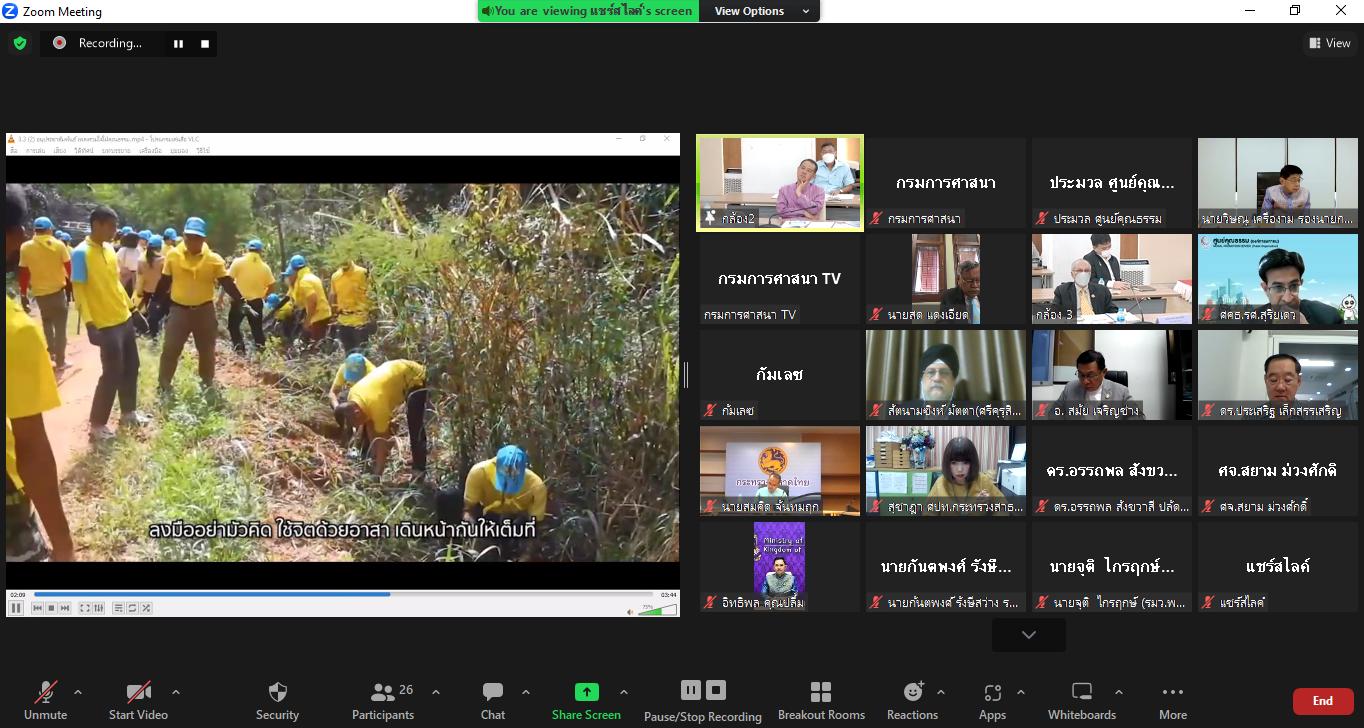This screenshot has height=728, width=1364.
Task: Expand arrow next to Reactions
Action: [x=941, y=692]
